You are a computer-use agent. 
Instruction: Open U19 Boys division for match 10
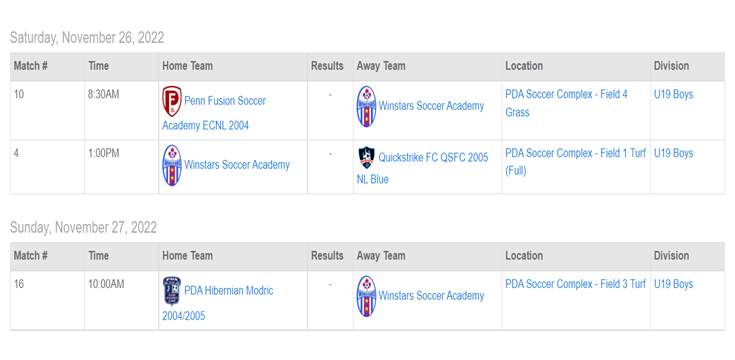coord(674,94)
